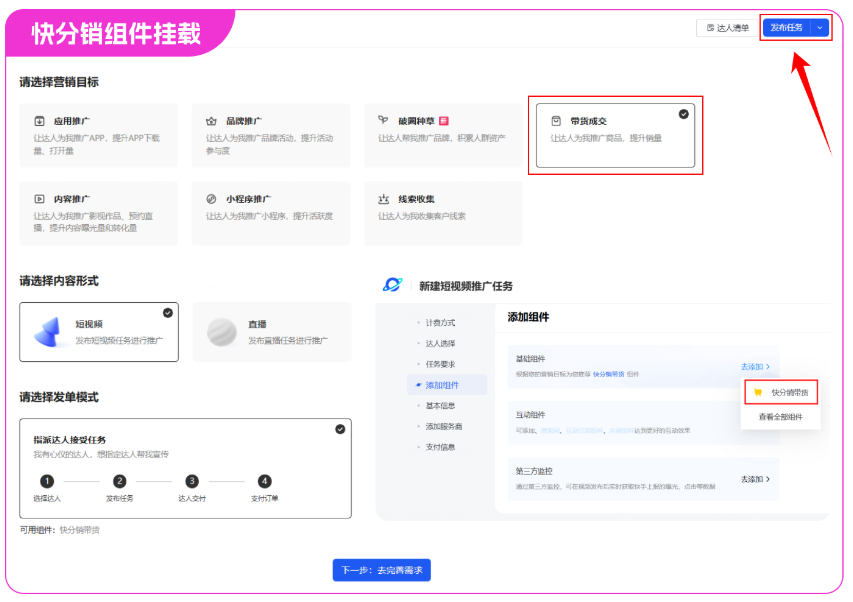Go to 基本信息 in side navigation
This screenshot has width=853, height=602.
(x=440, y=405)
